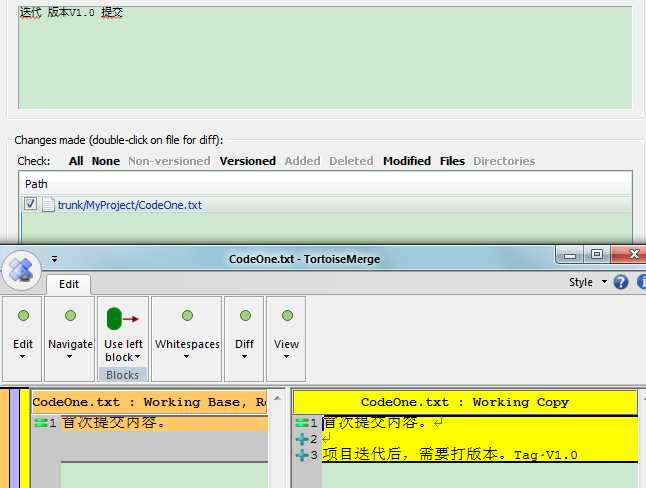This screenshot has width=646, height=488.
Task: Click the locator bar on the left edge
Action: click(x=14, y=438)
